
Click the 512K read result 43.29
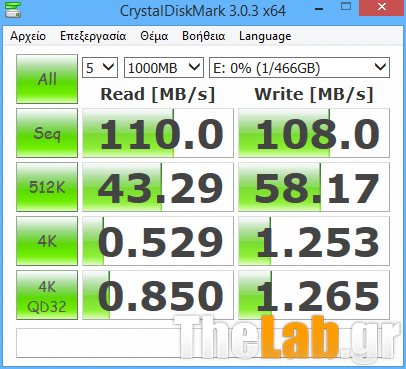pyautogui.click(x=158, y=187)
